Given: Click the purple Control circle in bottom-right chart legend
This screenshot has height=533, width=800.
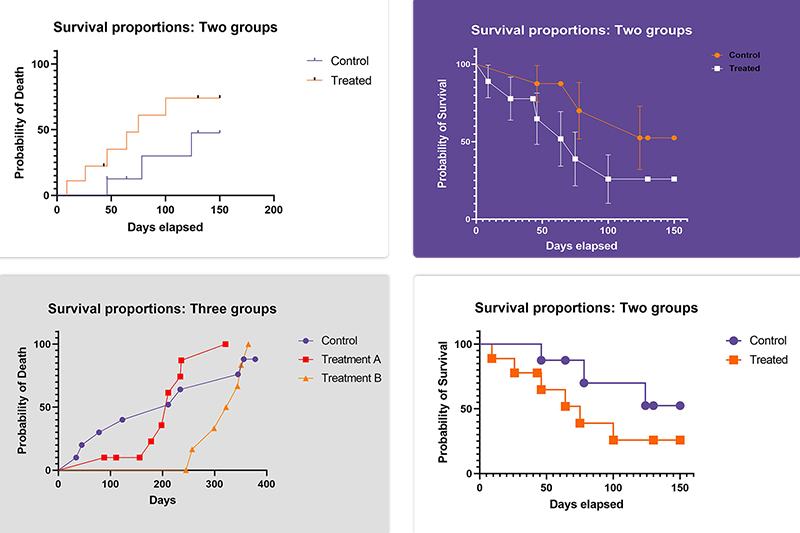Looking at the screenshot, I should click(x=733, y=340).
